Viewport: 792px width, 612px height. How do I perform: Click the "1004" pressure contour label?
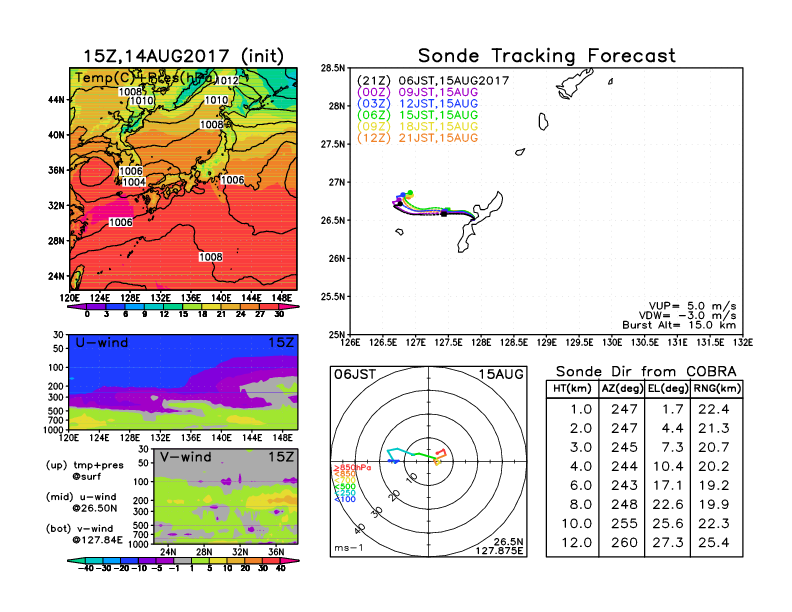point(134,182)
